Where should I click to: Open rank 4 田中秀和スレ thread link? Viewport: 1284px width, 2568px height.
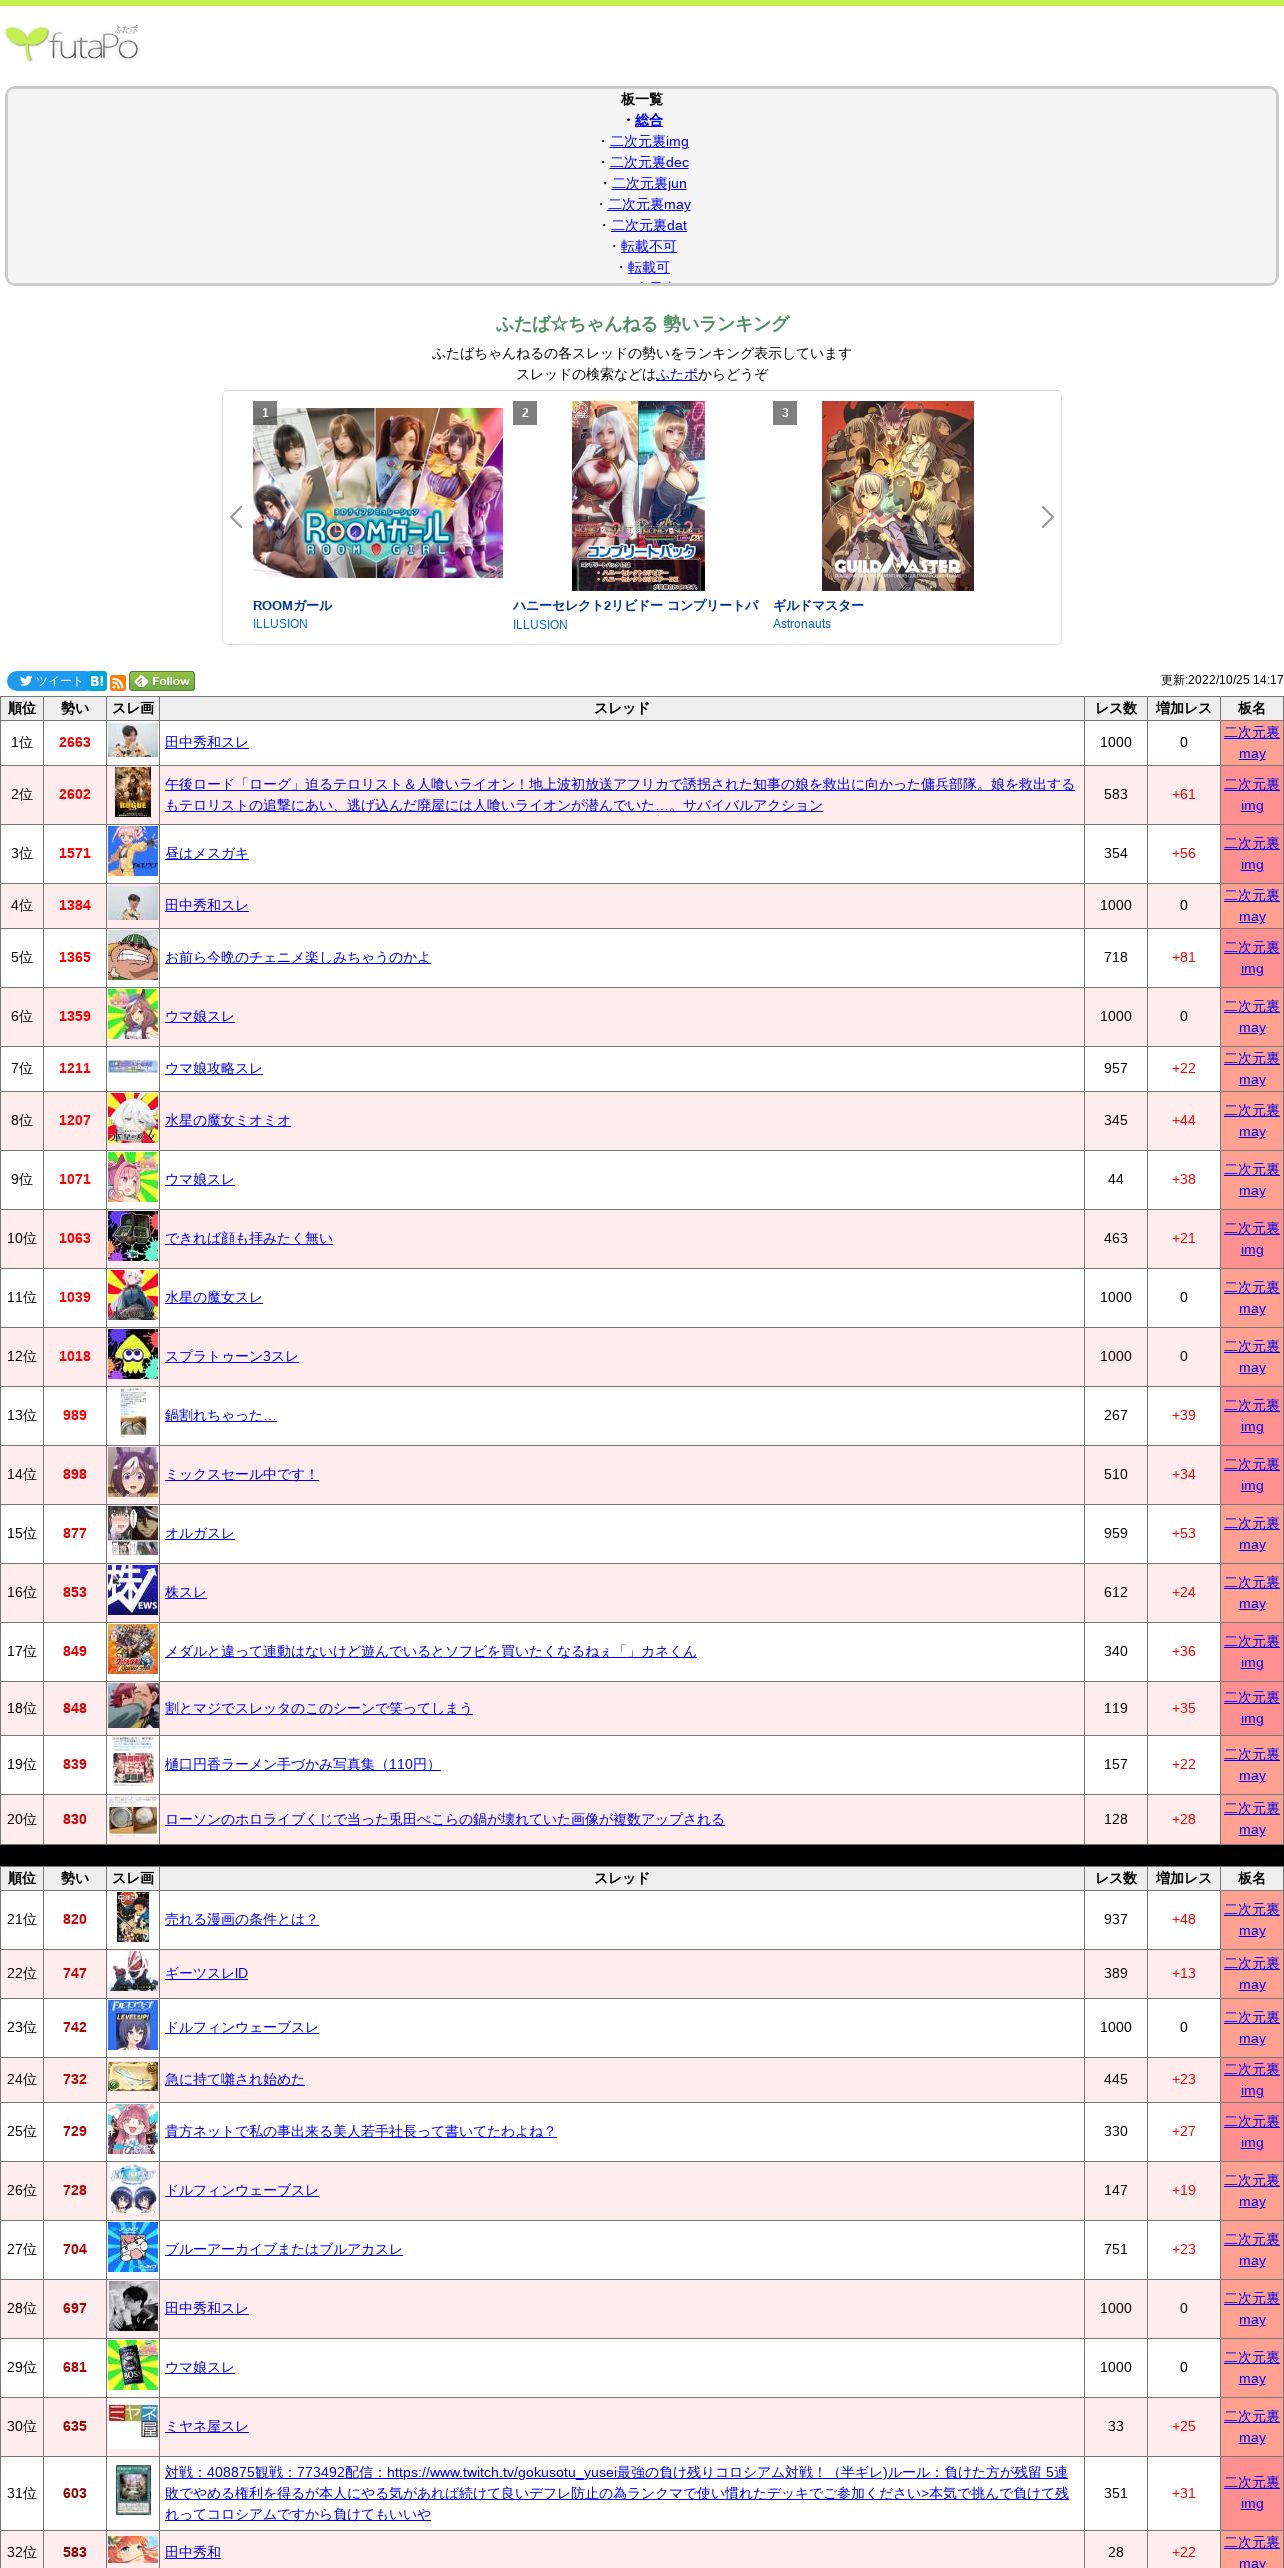click(x=207, y=905)
